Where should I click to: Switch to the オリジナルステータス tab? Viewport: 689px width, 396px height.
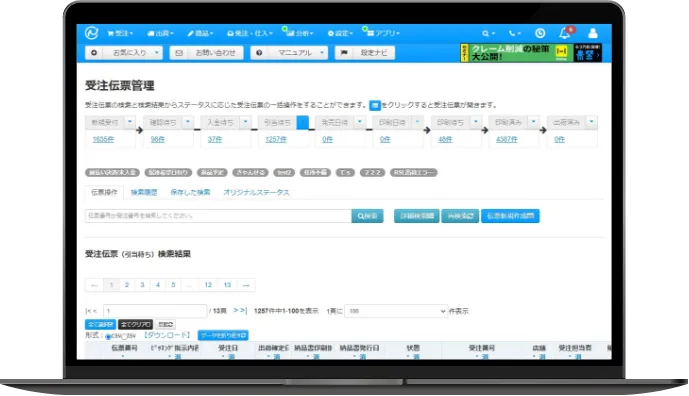256,193
